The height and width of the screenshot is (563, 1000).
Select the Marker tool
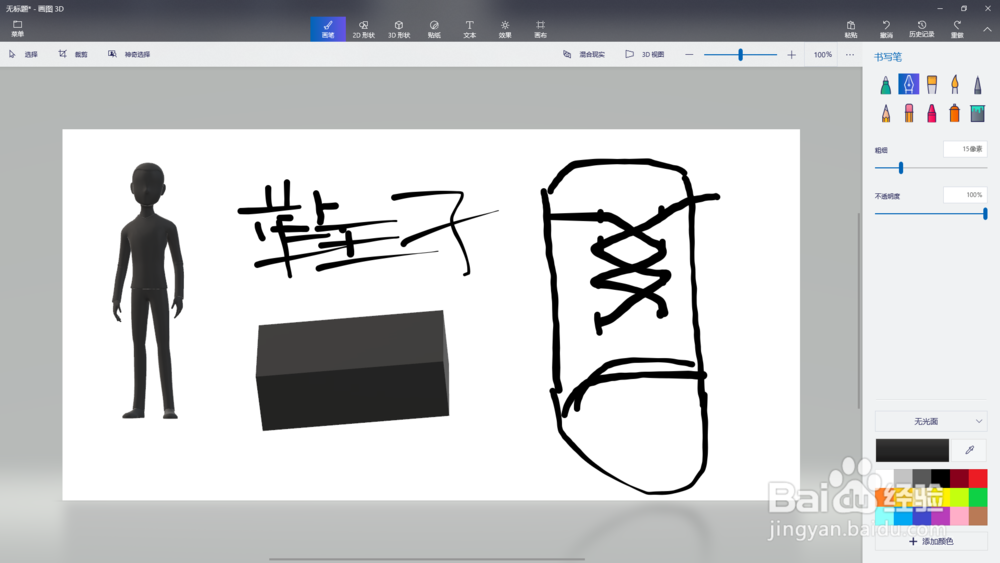point(885,84)
